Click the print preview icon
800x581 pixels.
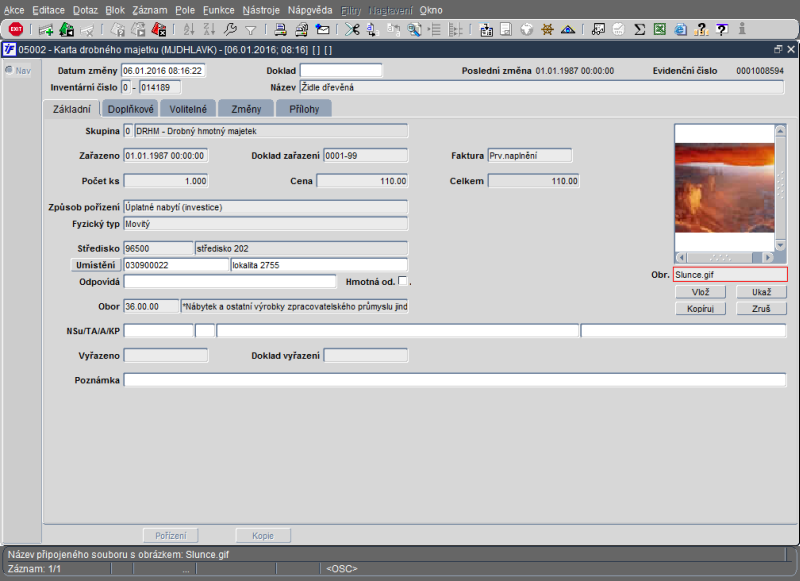[301, 30]
